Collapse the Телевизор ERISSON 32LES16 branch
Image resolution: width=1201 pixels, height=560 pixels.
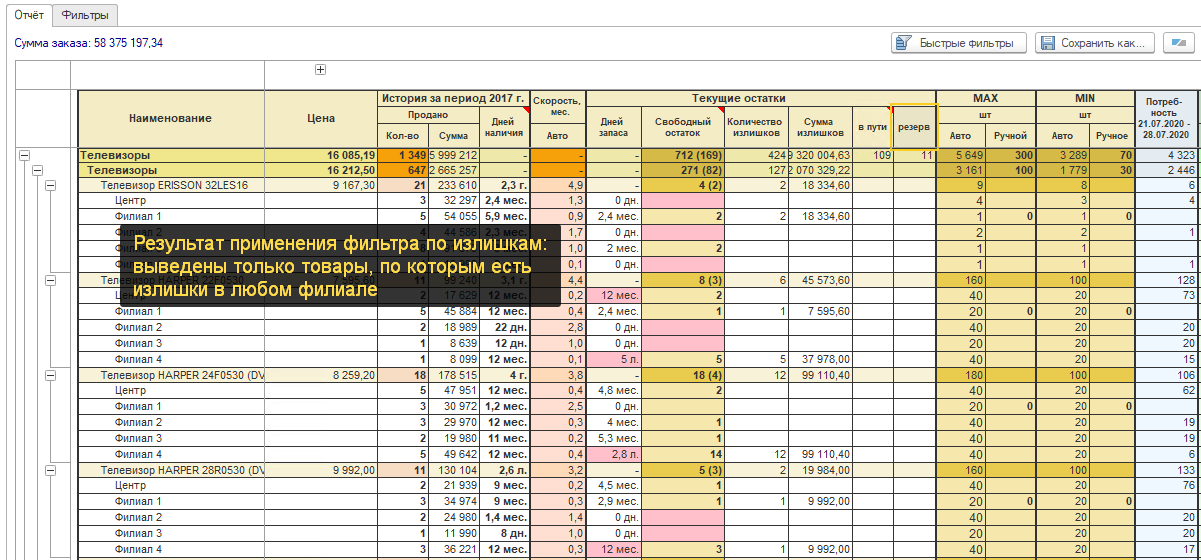[x=50, y=186]
